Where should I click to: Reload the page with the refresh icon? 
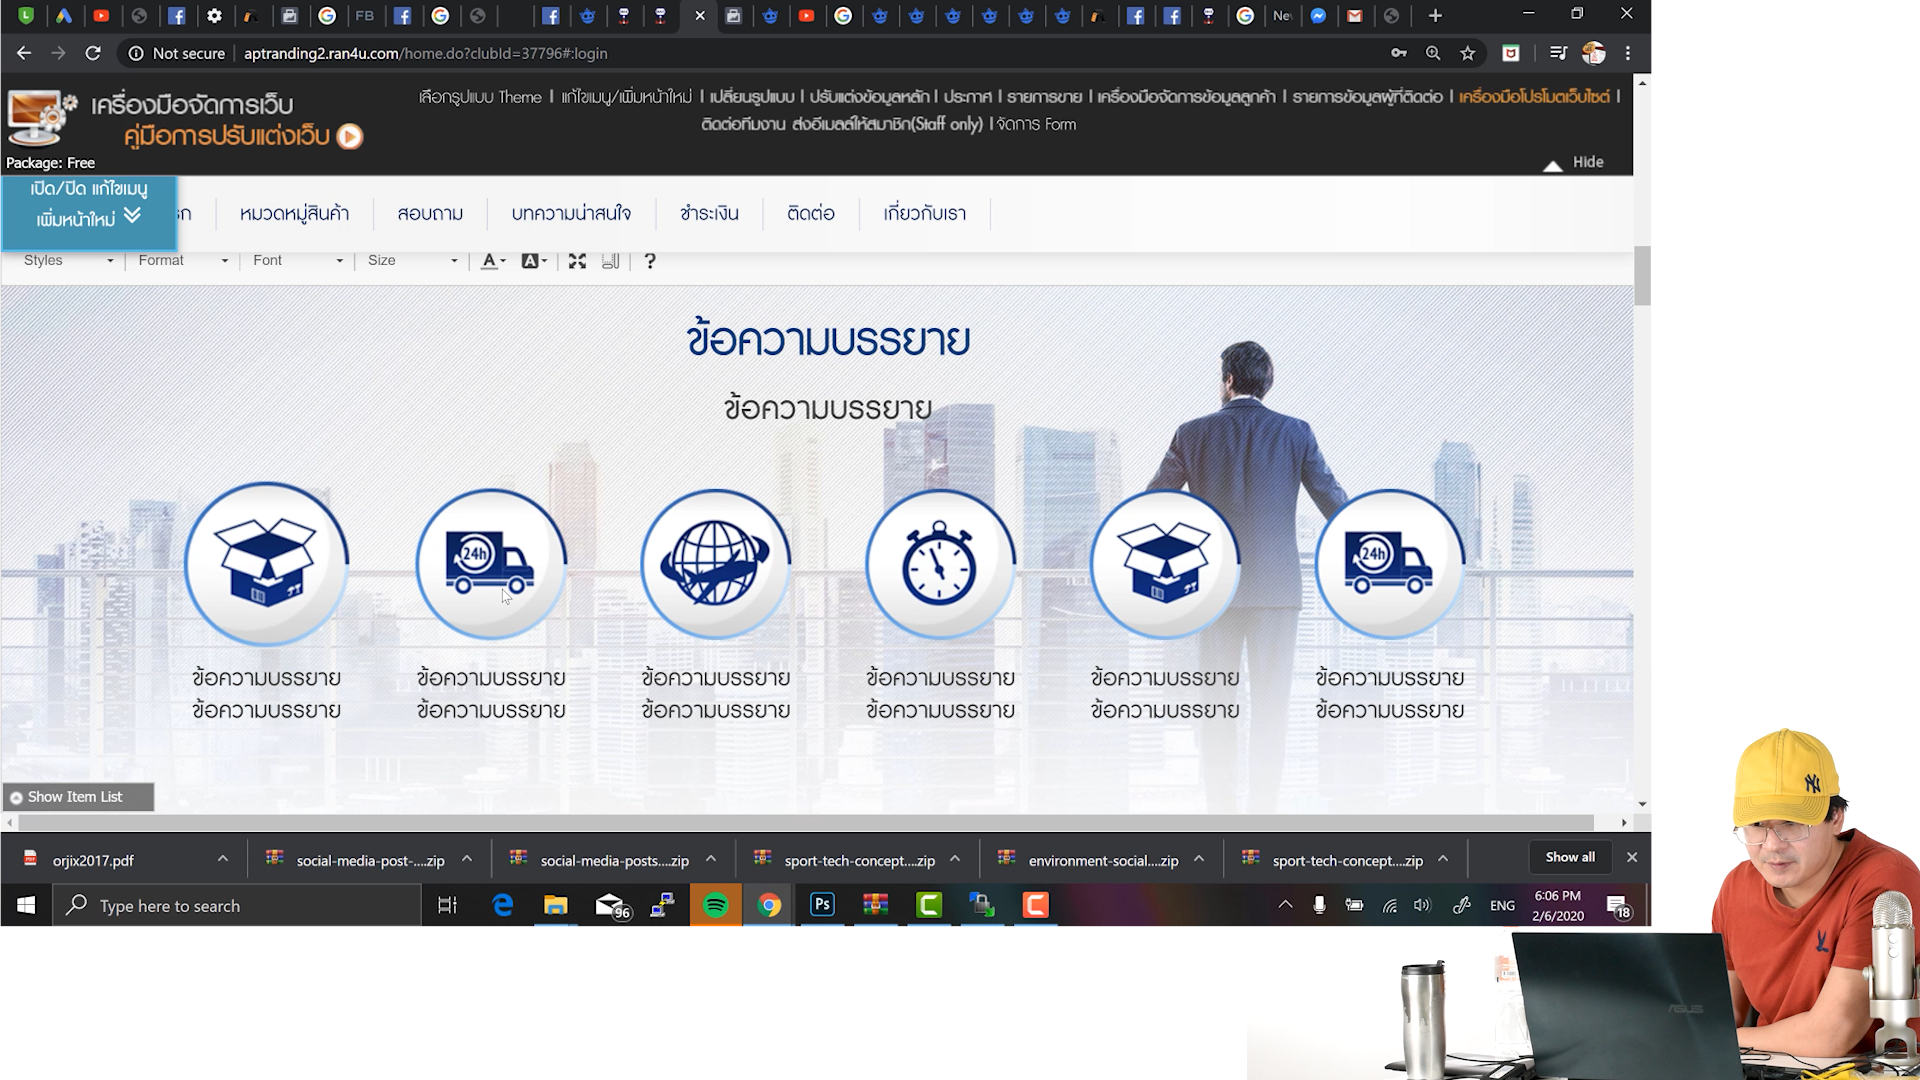[93, 53]
